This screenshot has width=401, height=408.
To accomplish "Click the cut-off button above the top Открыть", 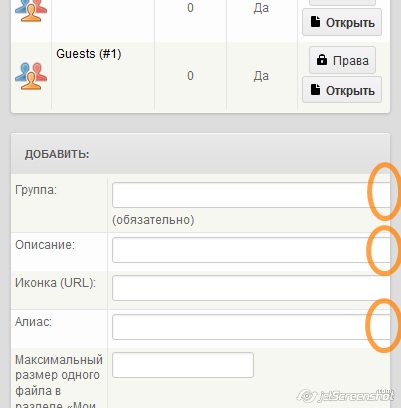I will point(342,3).
